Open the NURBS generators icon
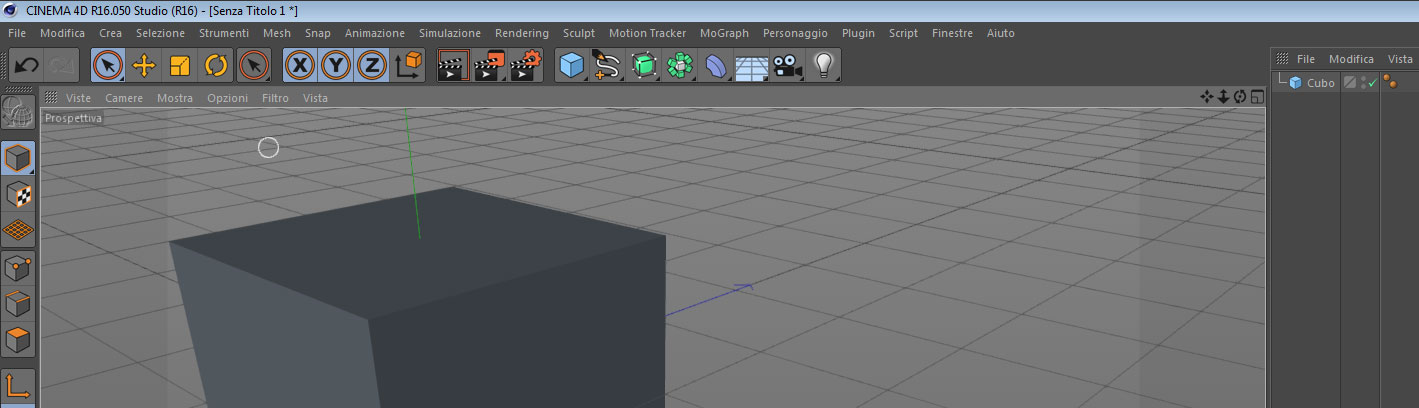The height and width of the screenshot is (408, 1419). pos(643,66)
